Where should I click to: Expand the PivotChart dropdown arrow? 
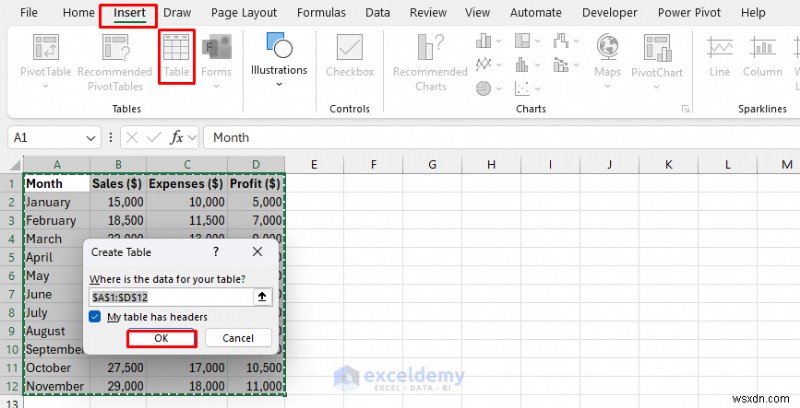(x=657, y=86)
